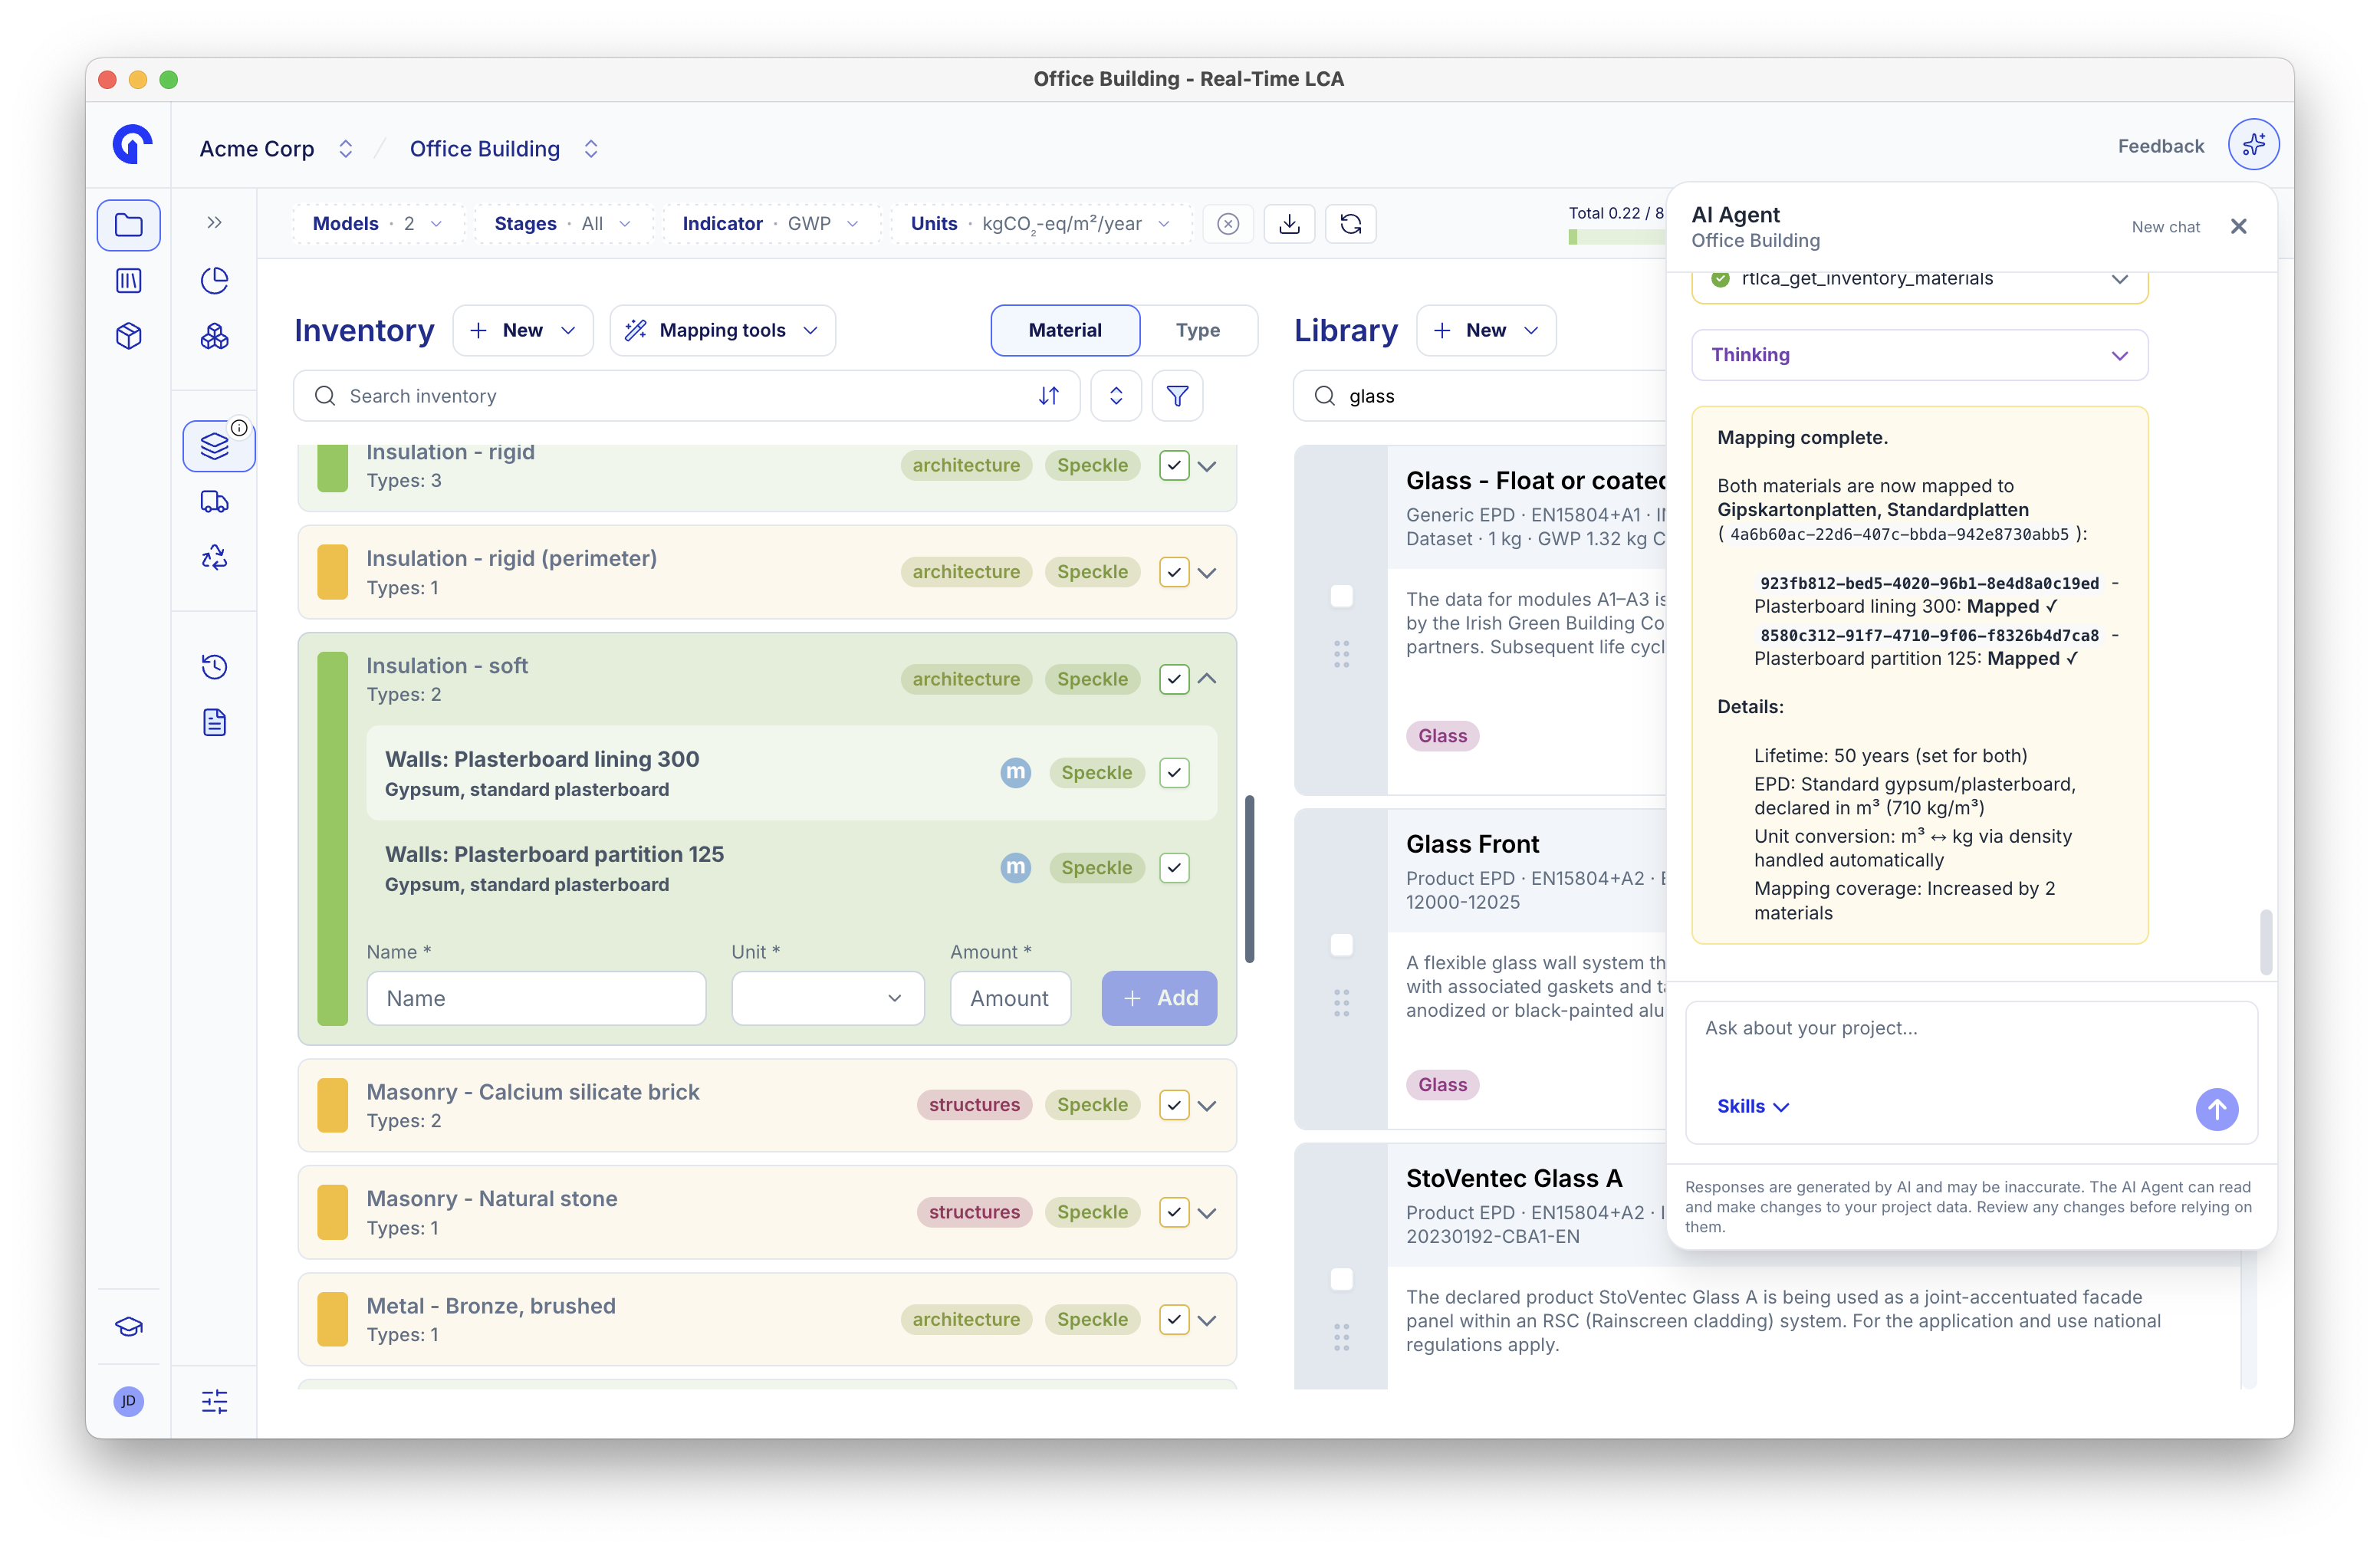The width and height of the screenshot is (2380, 1552).
Task: Switch to the Type tab
Action: pos(1198,330)
